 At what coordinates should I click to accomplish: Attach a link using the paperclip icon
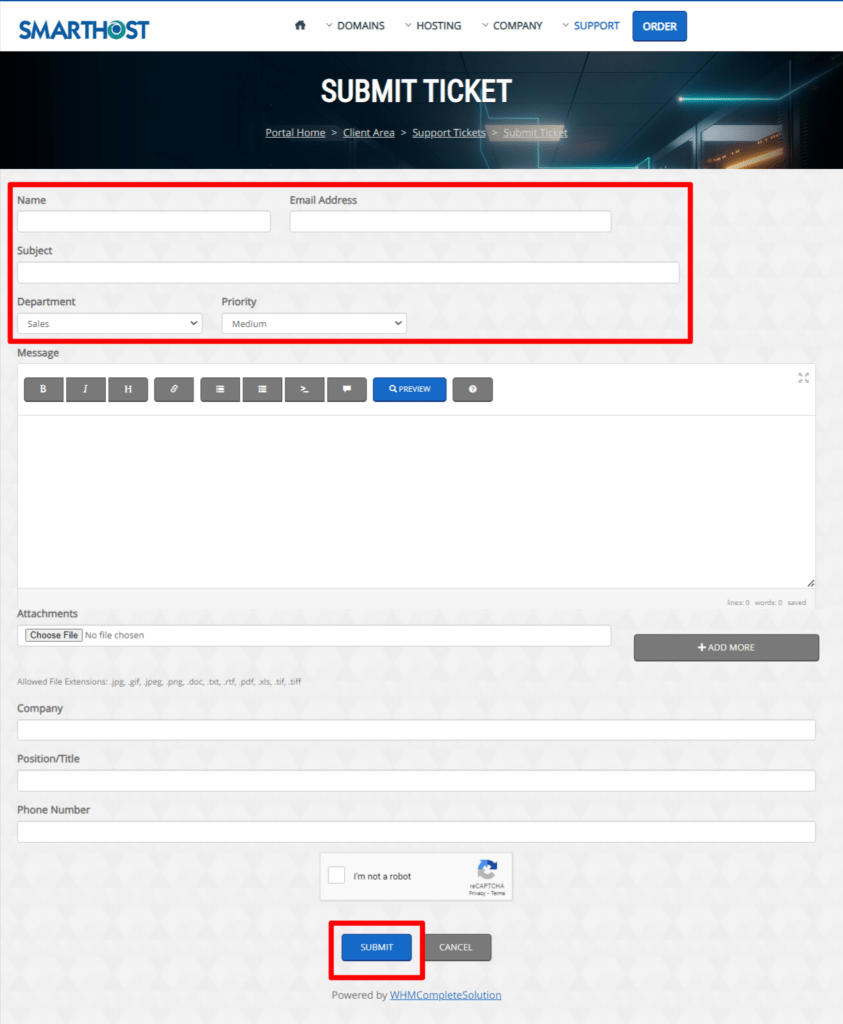[x=174, y=389]
